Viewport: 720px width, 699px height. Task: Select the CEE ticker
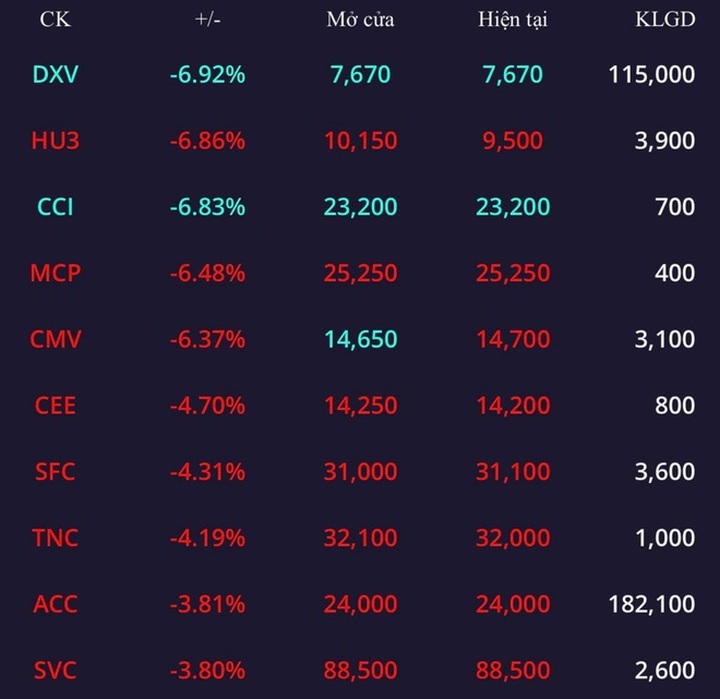(x=55, y=406)
